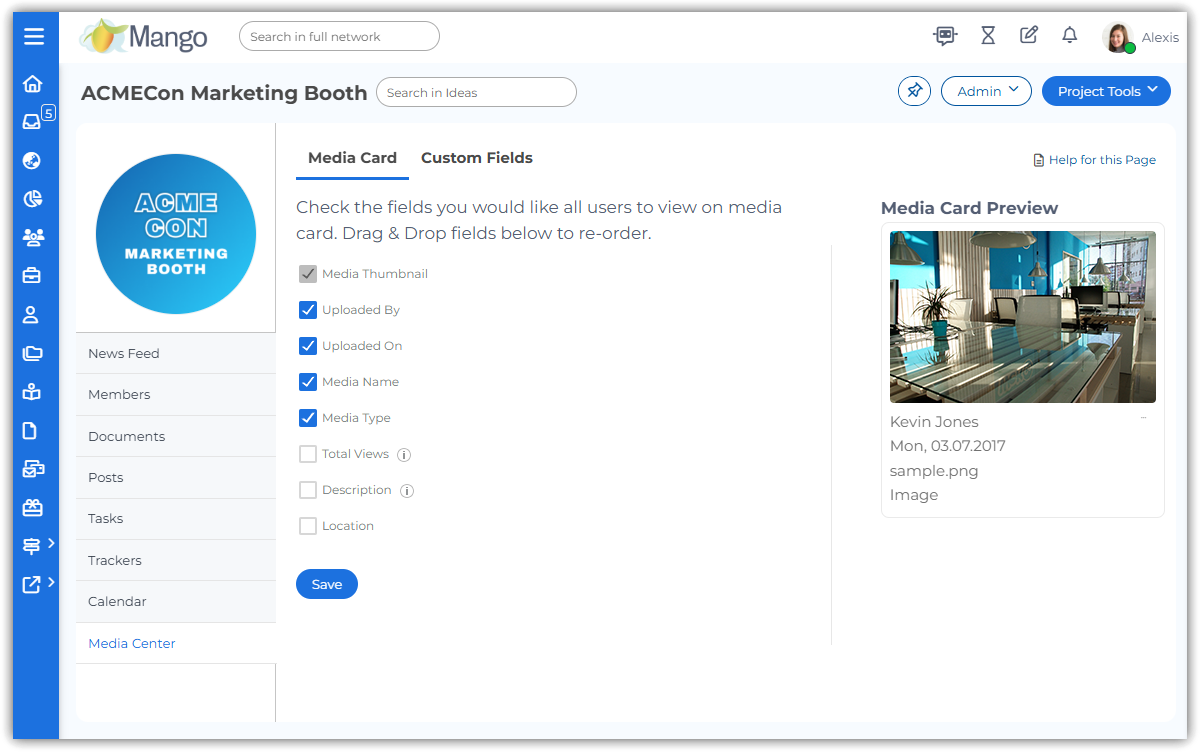Enable the Total Views checkbox
The image size is (1201, 754).
308,454
